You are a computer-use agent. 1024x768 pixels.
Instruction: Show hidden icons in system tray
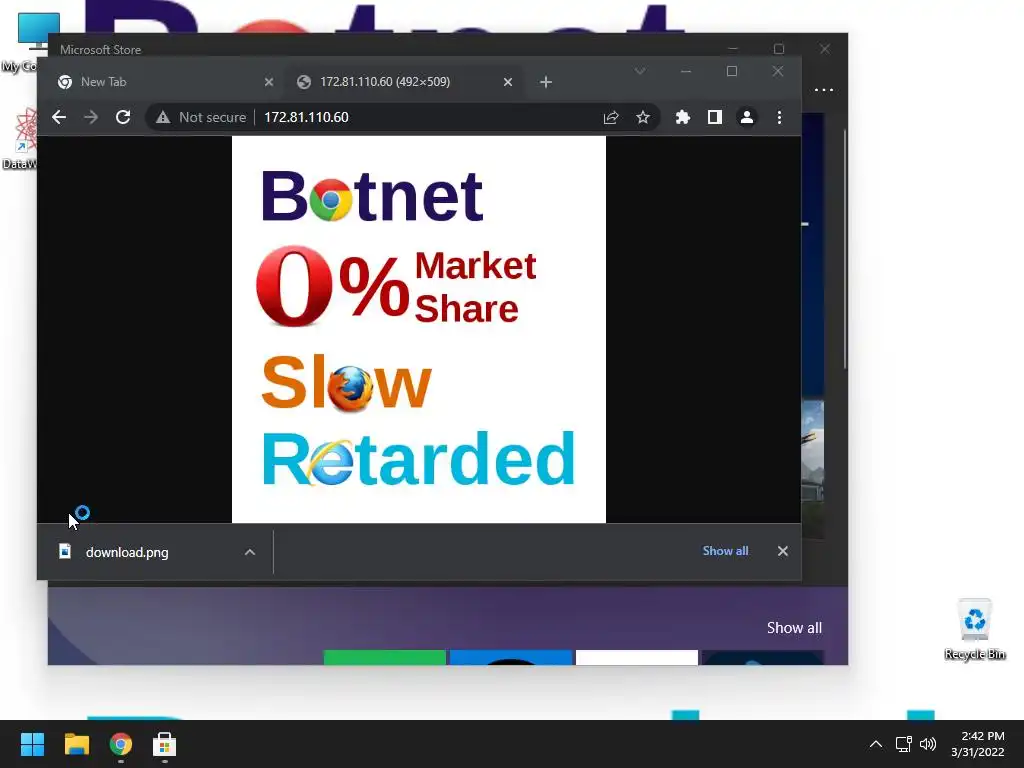point(876,744)
